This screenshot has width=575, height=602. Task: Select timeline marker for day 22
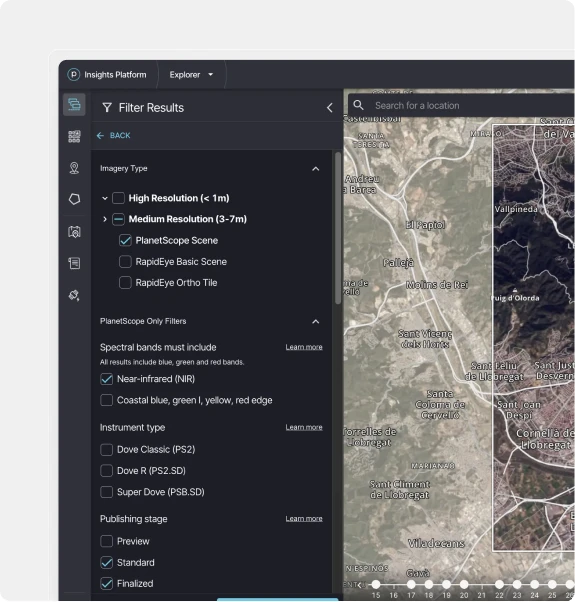pos(499,584)
